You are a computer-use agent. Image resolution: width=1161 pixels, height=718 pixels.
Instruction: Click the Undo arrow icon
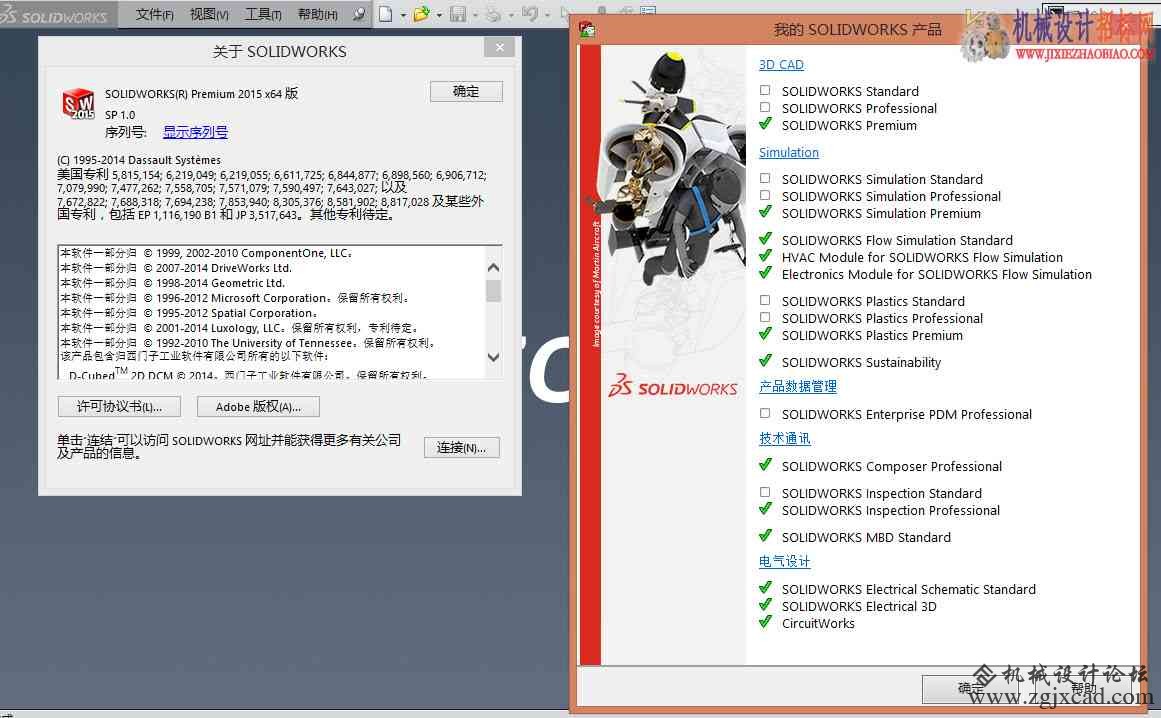pos(529,14)
